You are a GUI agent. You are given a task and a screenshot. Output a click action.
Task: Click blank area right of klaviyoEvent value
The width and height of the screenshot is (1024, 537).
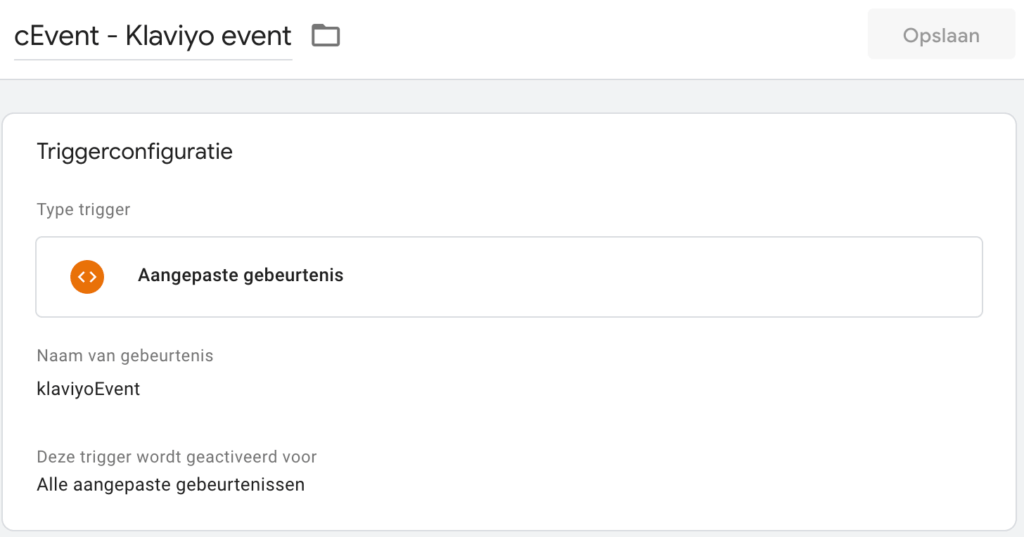500,389
